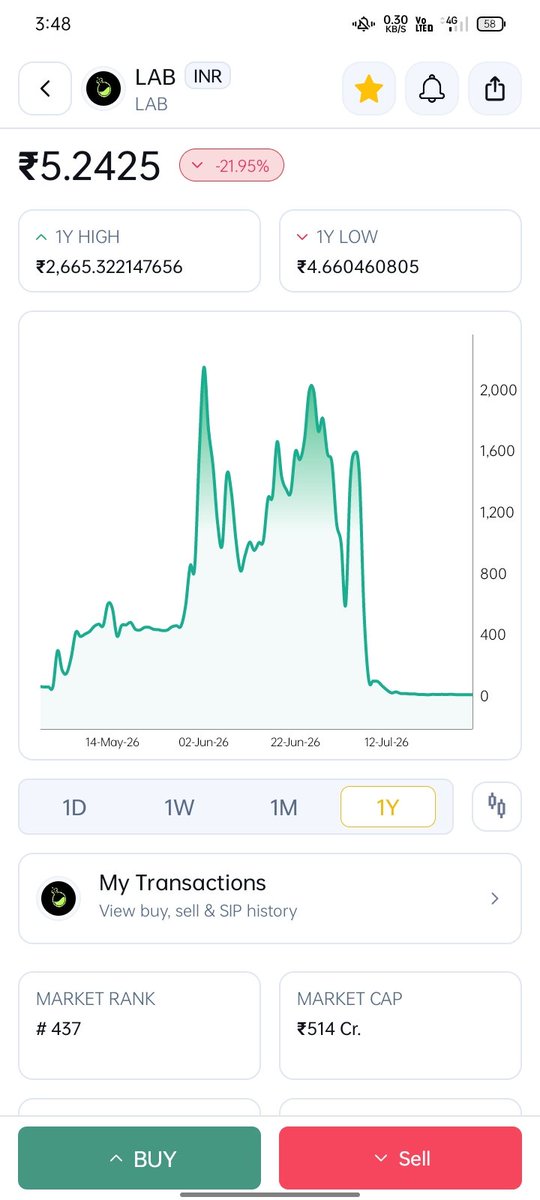Expand My Transactions with the chevron
The width and height of the screenshot is (540, 1200).
494,898
